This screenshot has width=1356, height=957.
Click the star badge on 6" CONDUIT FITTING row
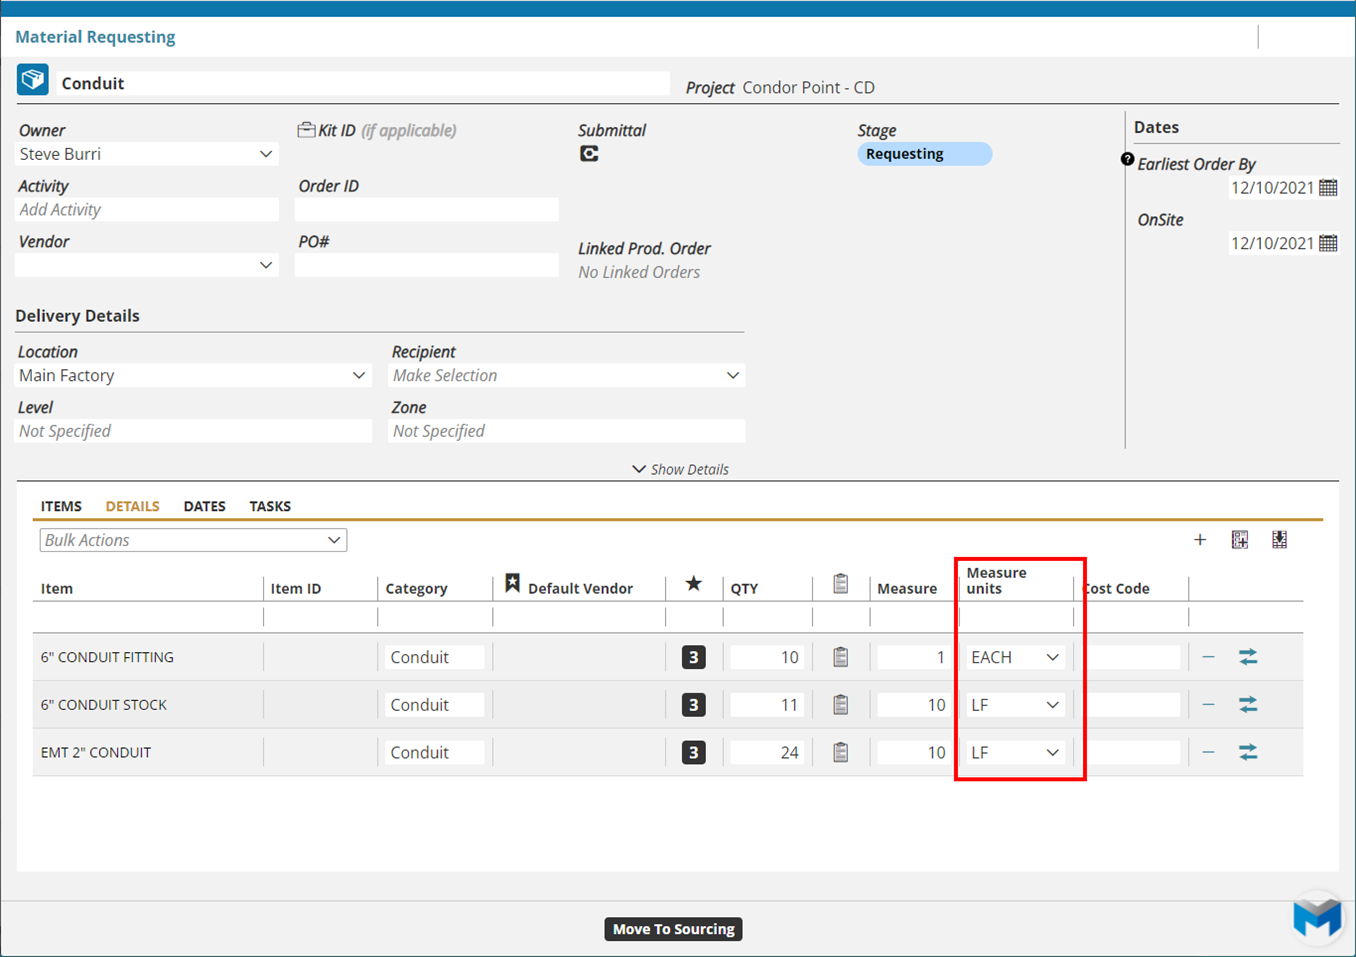(694, 657)
